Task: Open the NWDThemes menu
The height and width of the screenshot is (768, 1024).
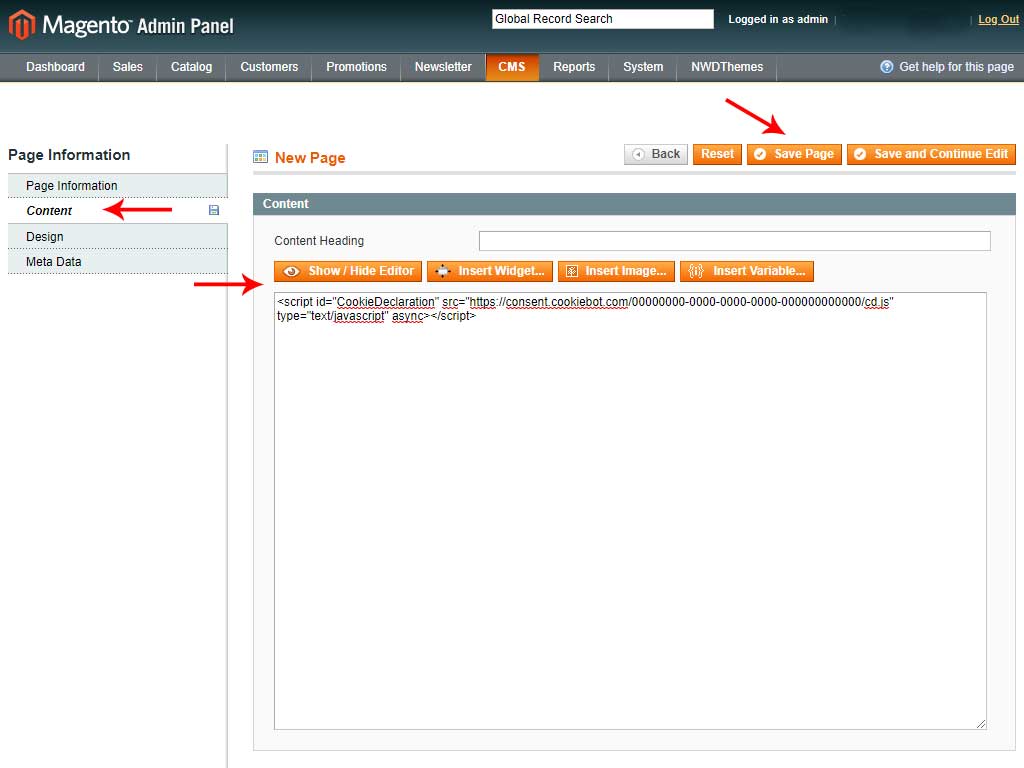Action: pos(727,67)
